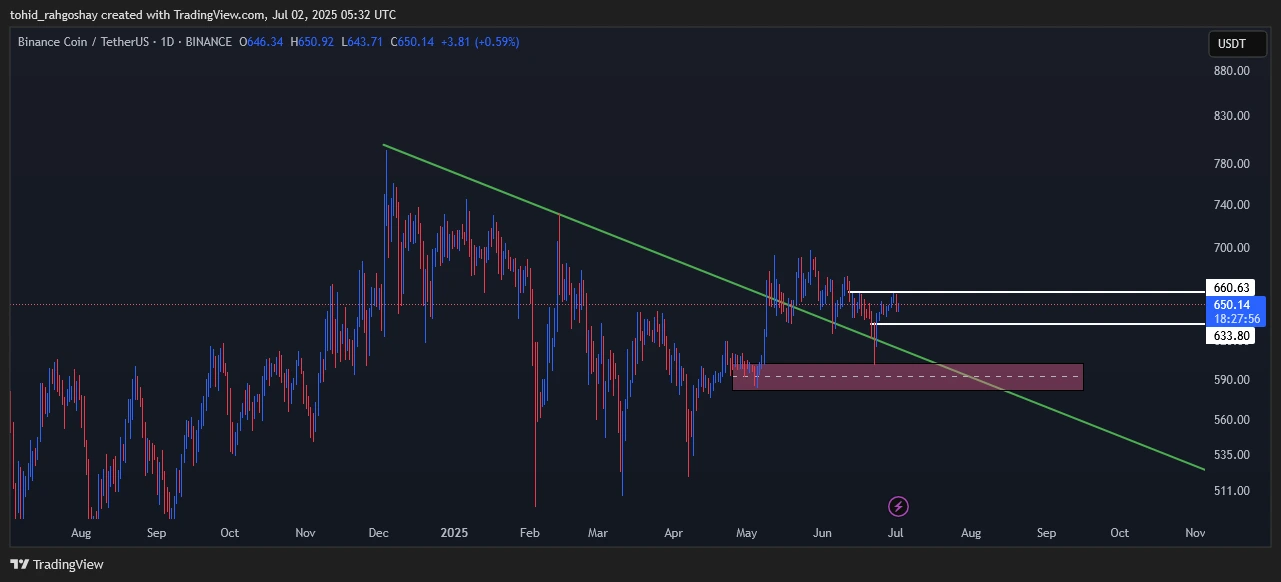The width and height of the screenshot is (1281, 582).
Task: Click the May label on time axis
Action: tap(746, 533)
